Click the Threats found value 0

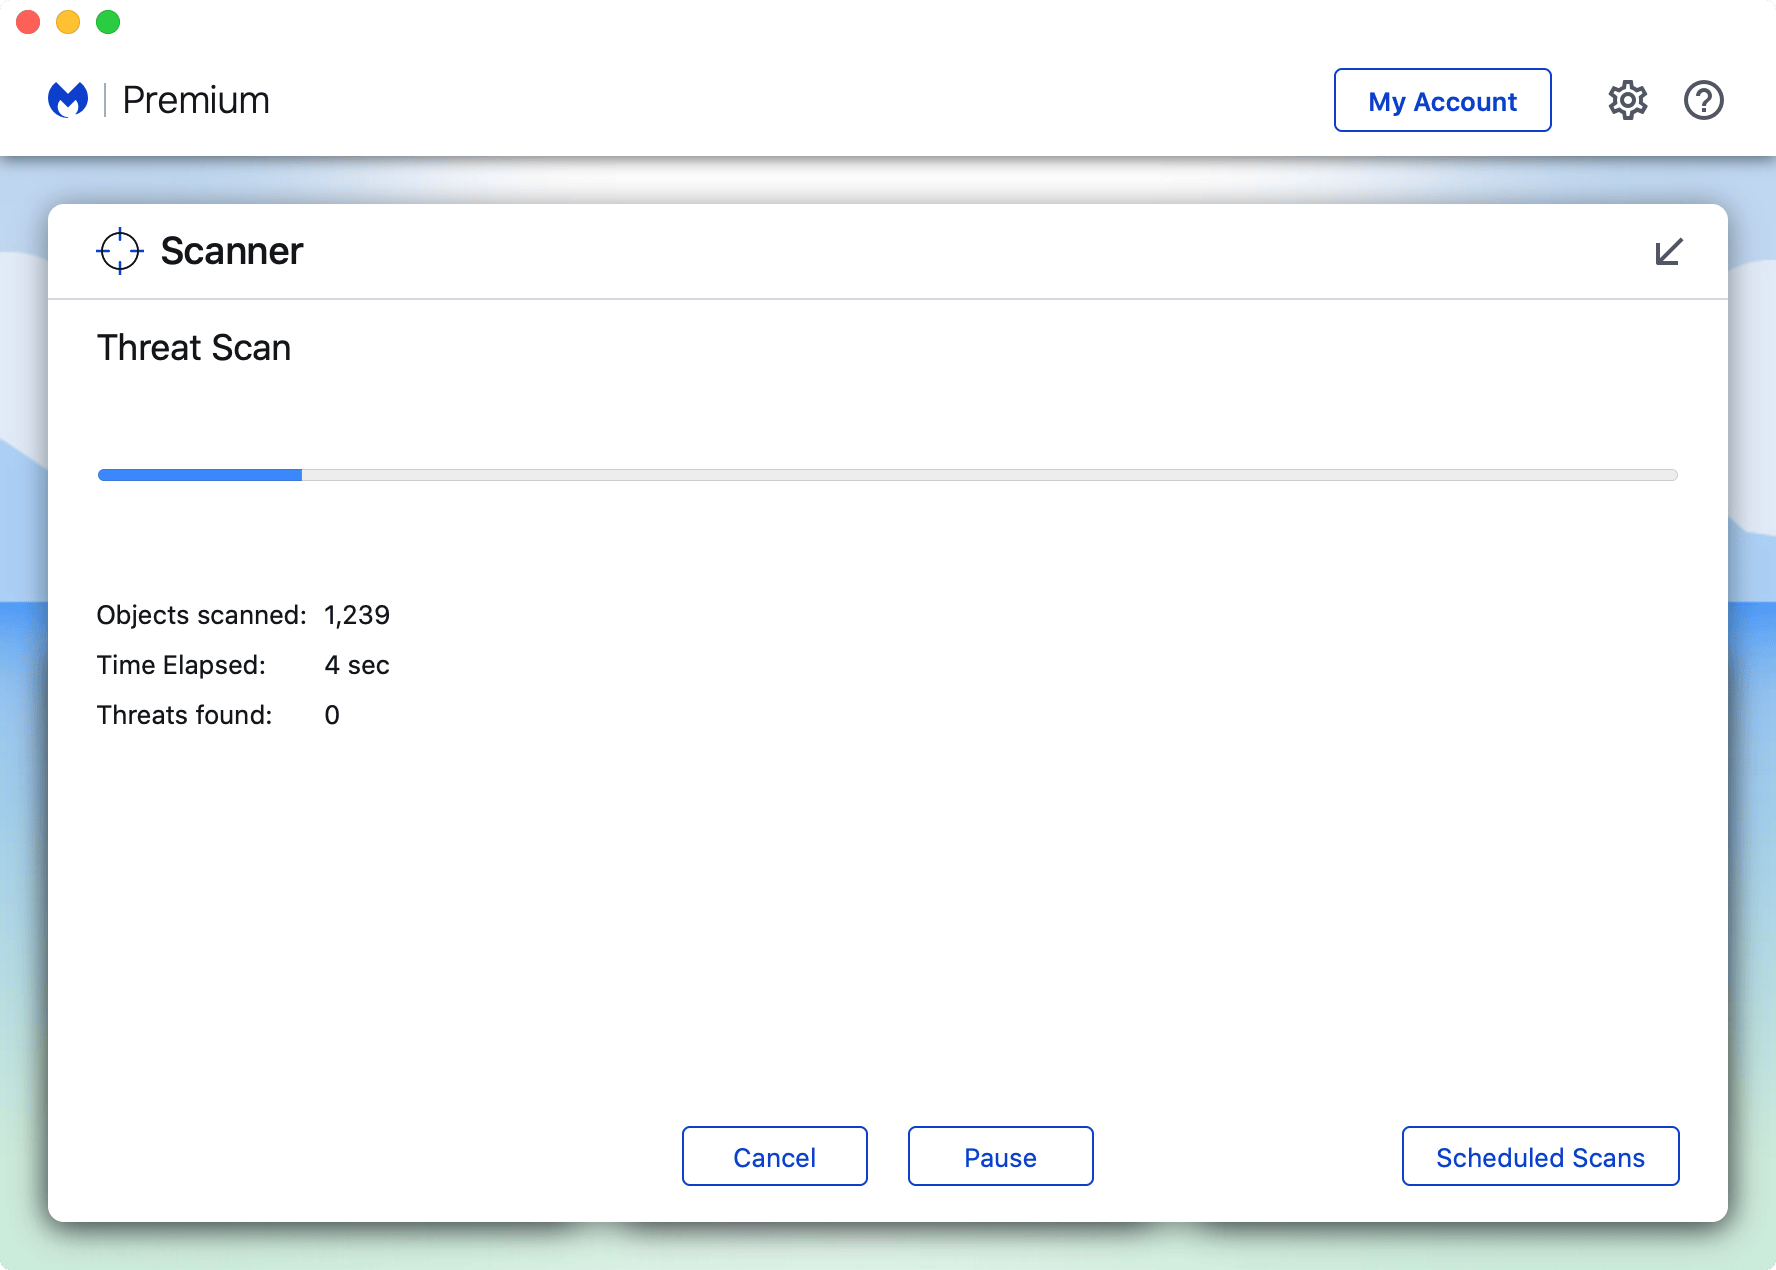332,715
